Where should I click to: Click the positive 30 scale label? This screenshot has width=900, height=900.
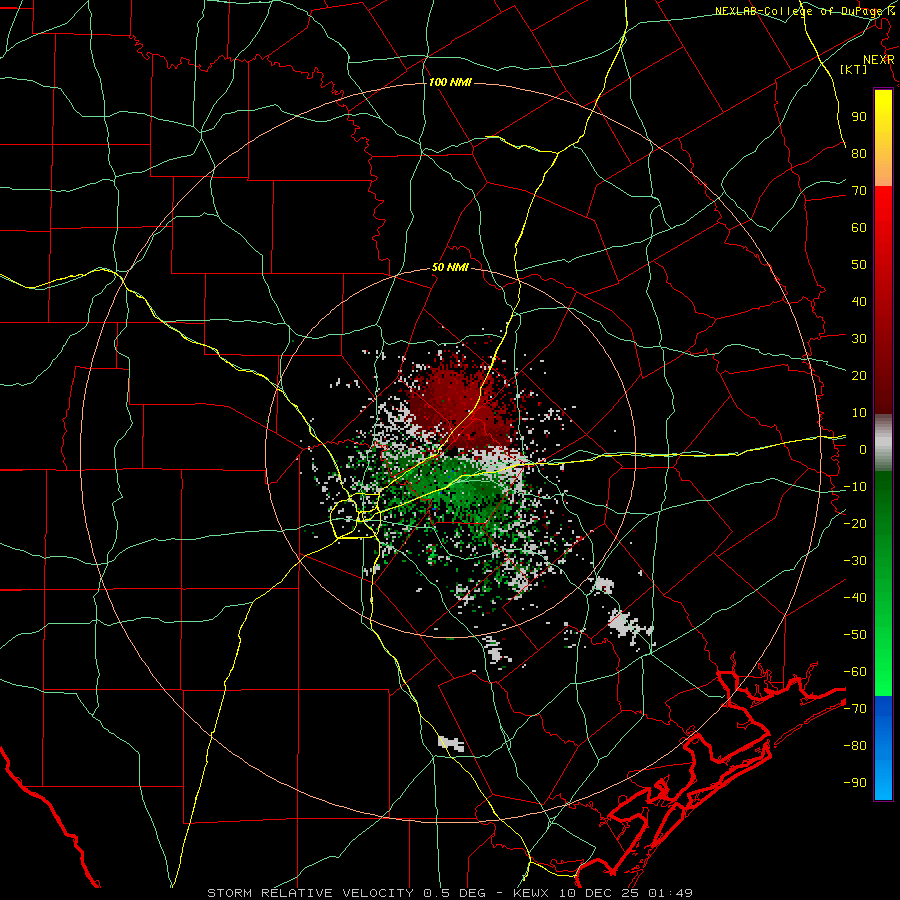(x=859, y=339)
